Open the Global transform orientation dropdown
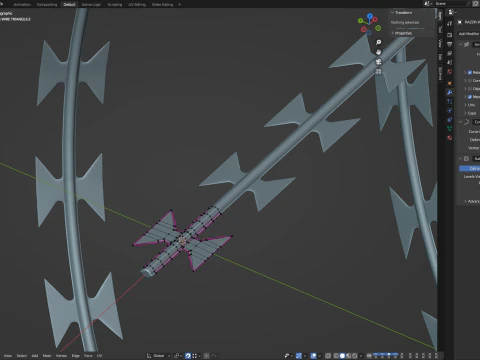This screenshot has width=480, height=360. click(158, 356)
